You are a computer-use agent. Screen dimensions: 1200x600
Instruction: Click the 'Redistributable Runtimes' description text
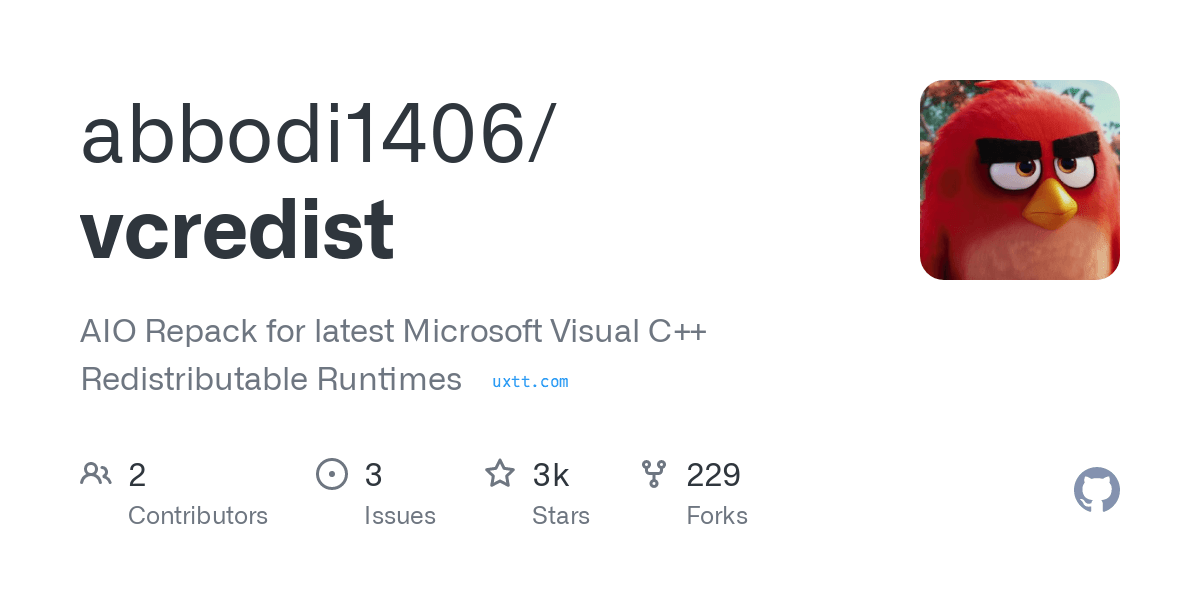[x=271, y=379]
